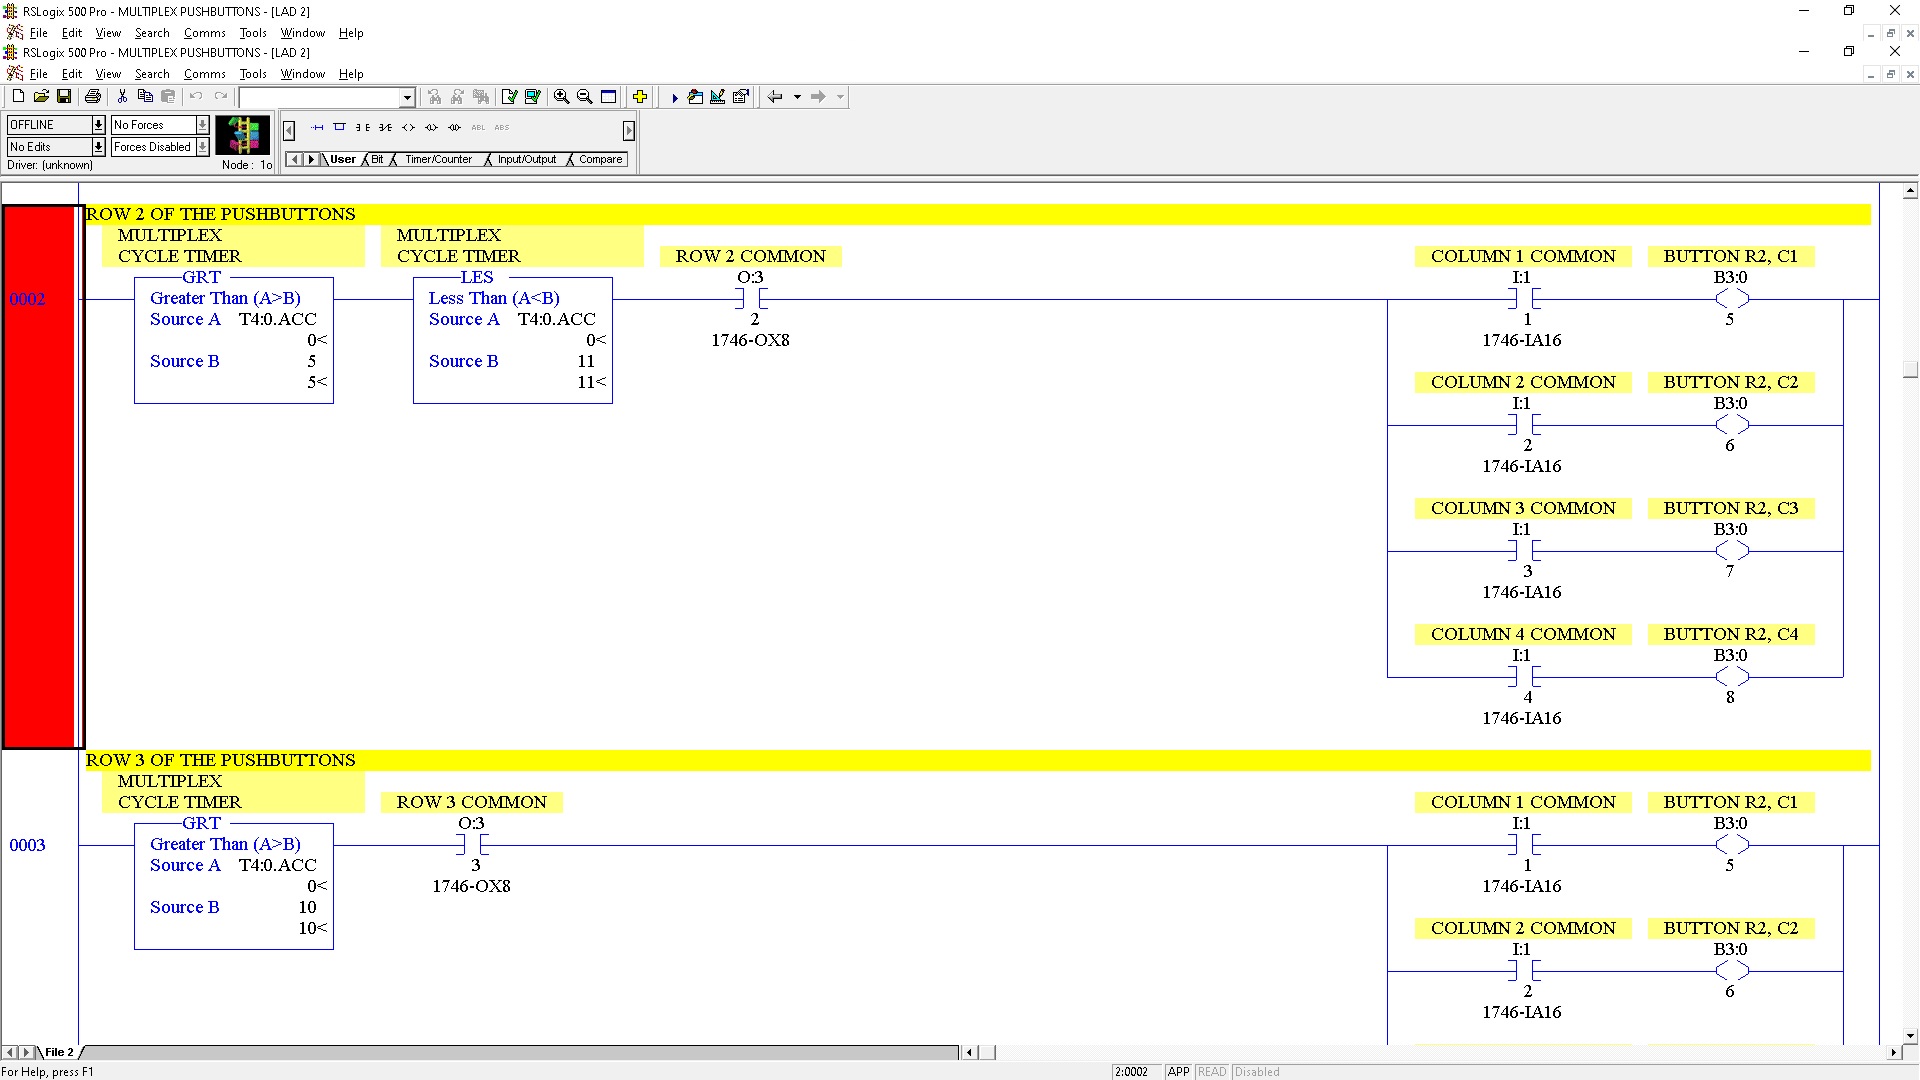Select rung number 0002 in red margin
1920x1080 pixels.
[x=27, y=299]
